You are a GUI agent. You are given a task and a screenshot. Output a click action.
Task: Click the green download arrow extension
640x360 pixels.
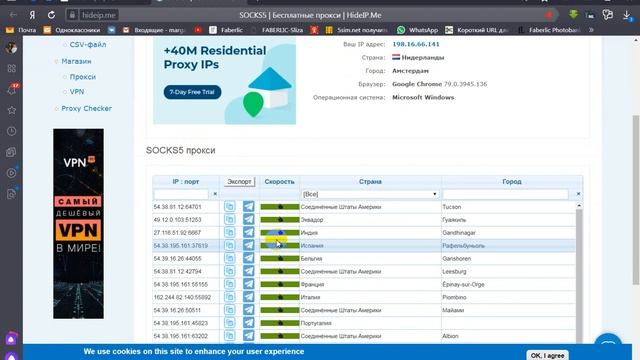click(573, 15)
